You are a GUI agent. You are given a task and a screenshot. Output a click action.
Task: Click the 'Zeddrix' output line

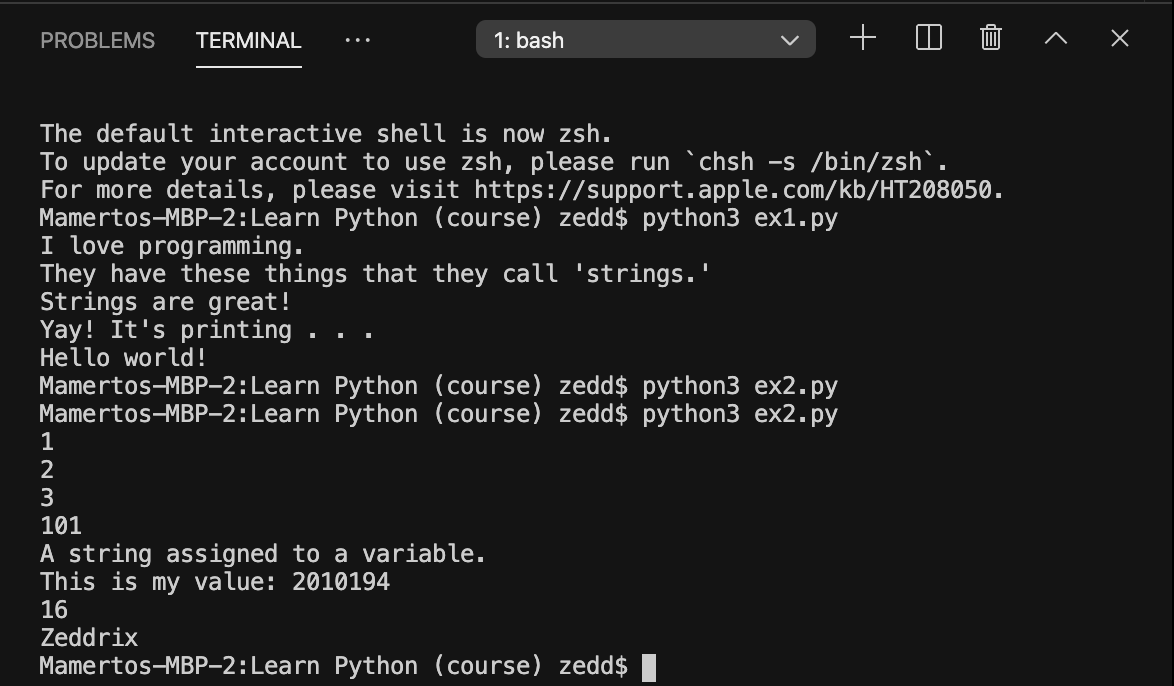(88, 637)
